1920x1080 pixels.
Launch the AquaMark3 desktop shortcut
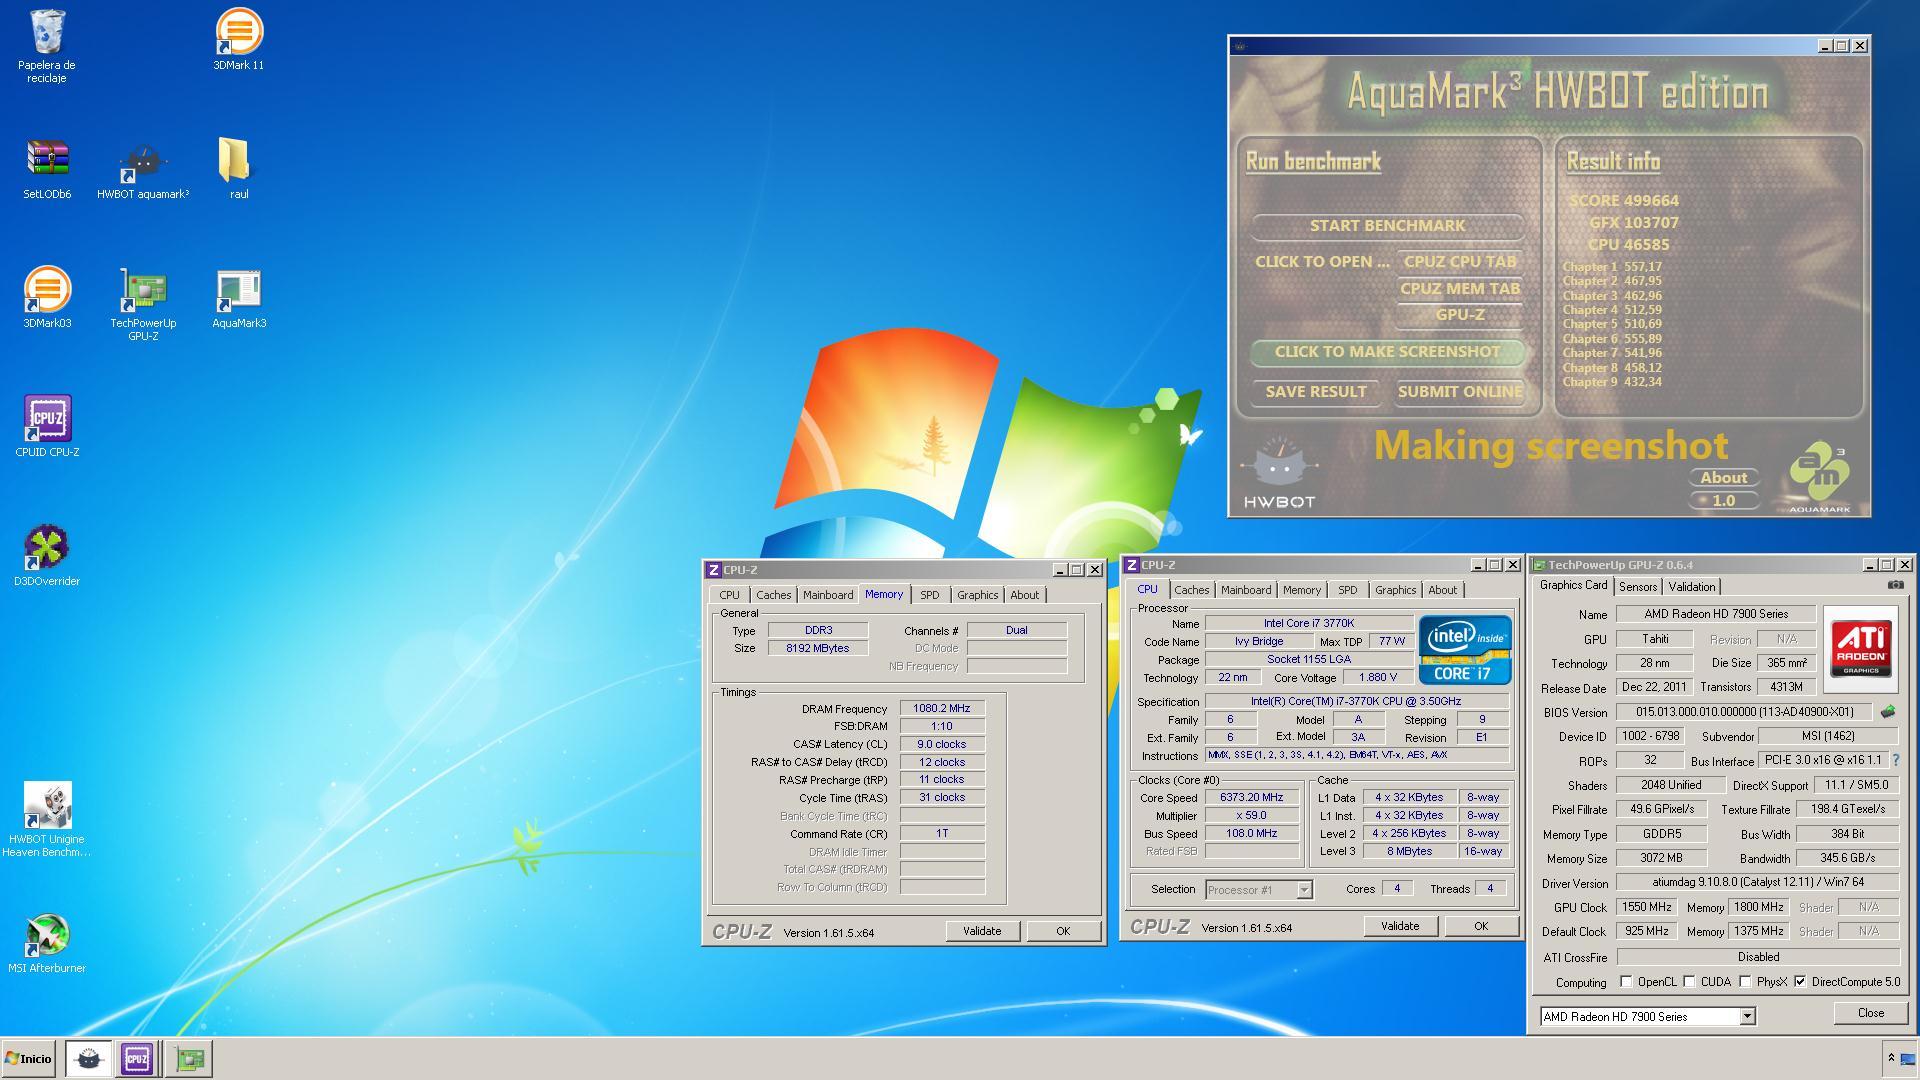[238, 297]
